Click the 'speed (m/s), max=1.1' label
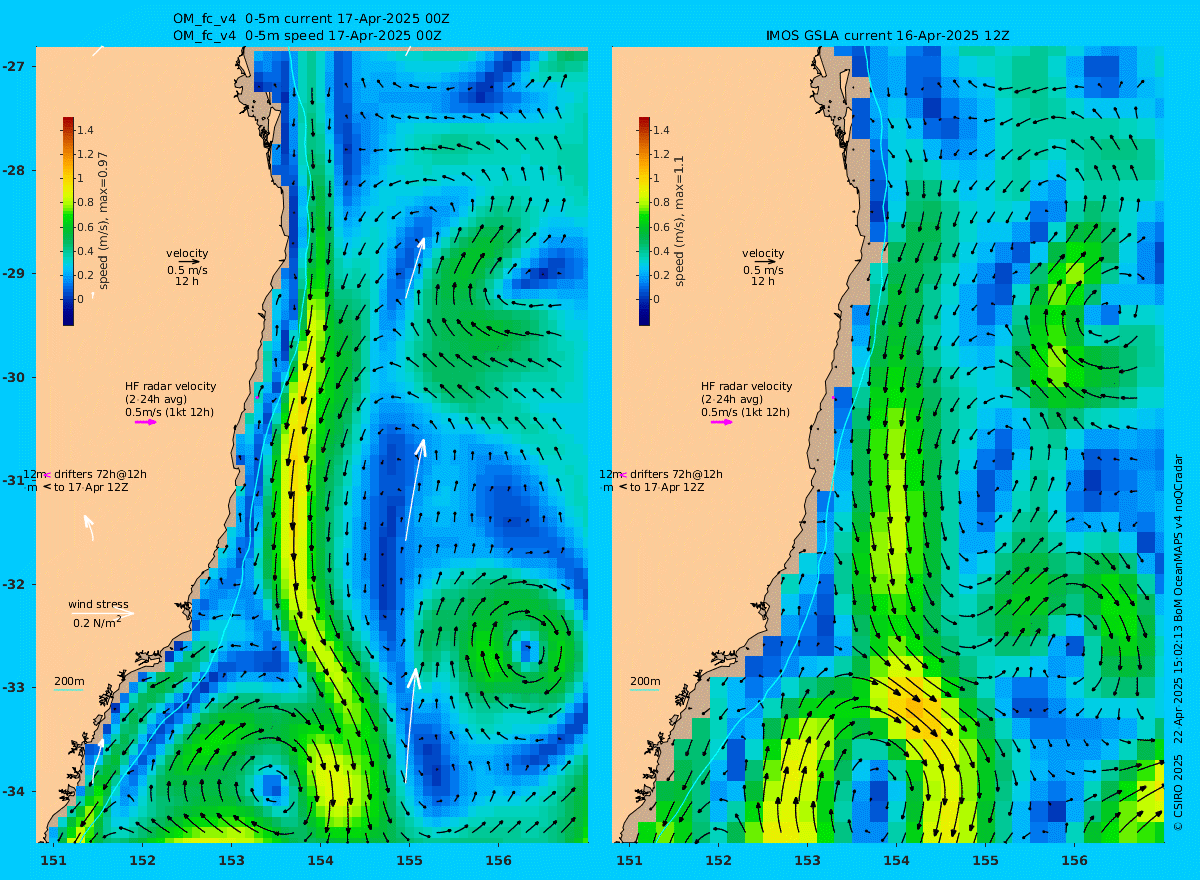This screenshot has width=1200, height=880. [680, 221]
